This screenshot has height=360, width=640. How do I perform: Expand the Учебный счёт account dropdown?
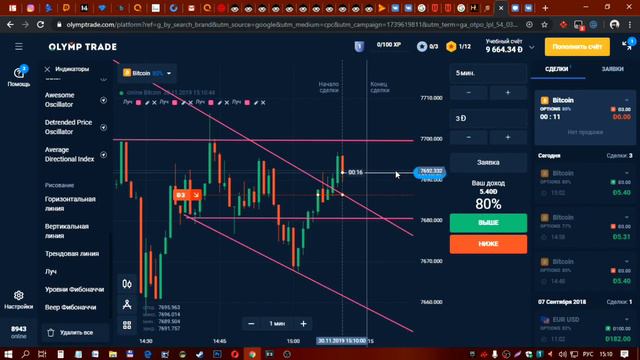click(x=532, y=47)
